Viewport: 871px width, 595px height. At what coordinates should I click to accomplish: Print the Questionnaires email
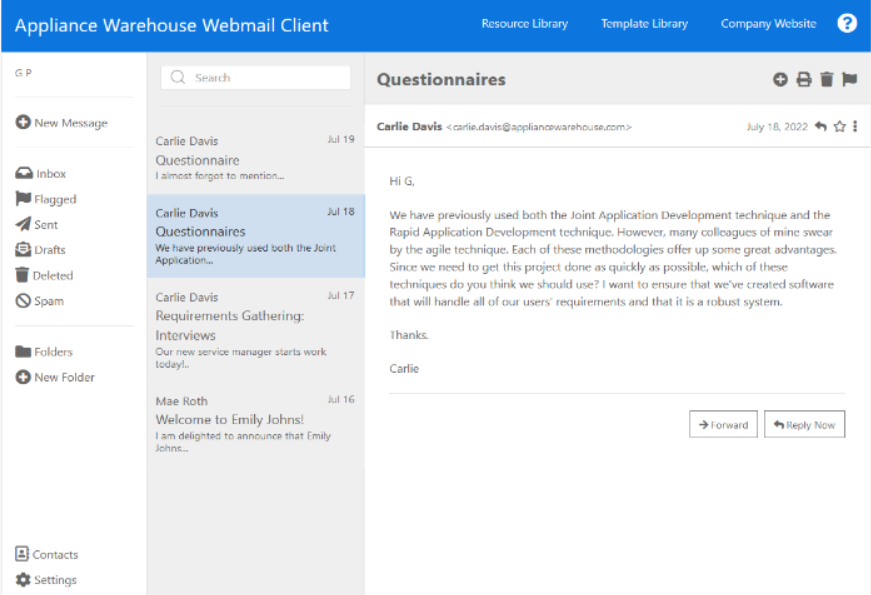[x=803, y=79]
